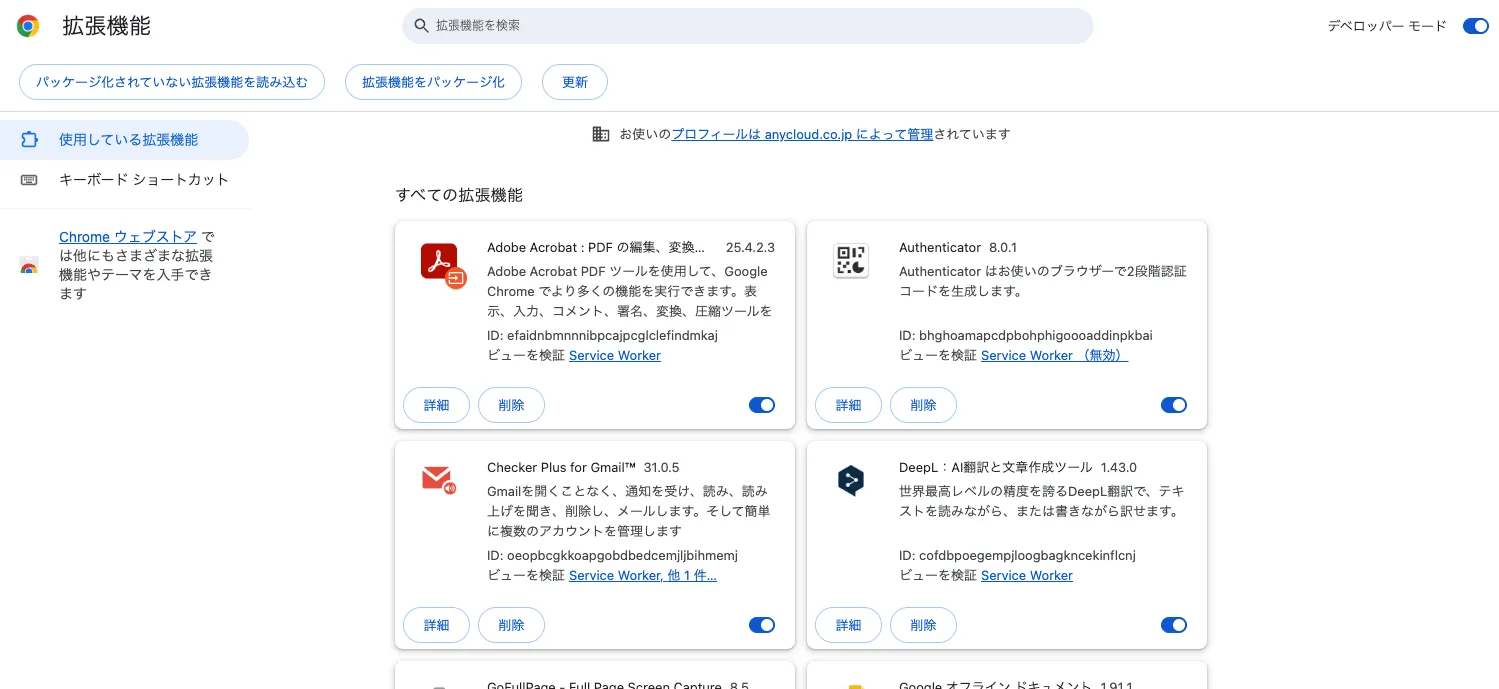Open Adobe Acrobat Service Worker link
This screenshot has width=1499, height=689.
[x=615, y=356]
